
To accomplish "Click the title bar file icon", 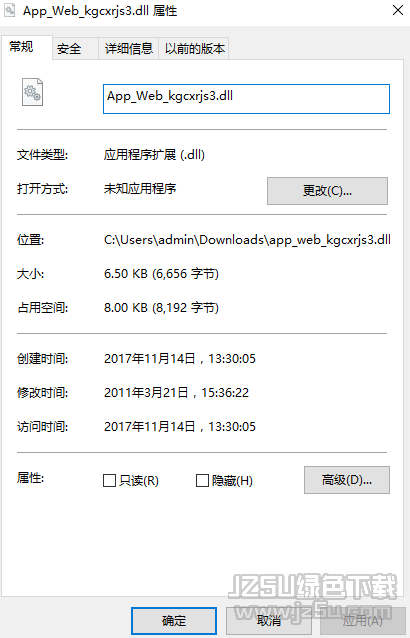I will pos(9,11).
